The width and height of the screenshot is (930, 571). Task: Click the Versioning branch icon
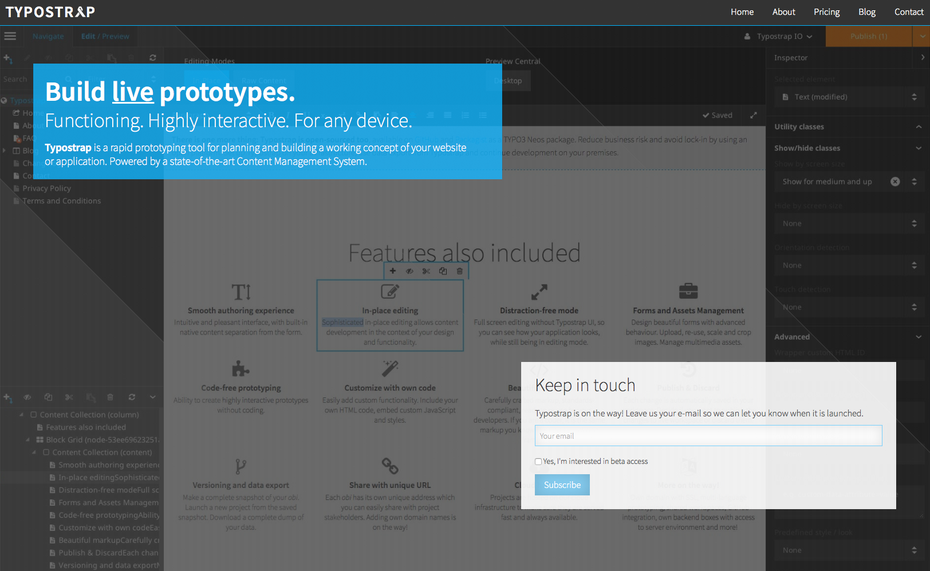[x=240, y=466]
